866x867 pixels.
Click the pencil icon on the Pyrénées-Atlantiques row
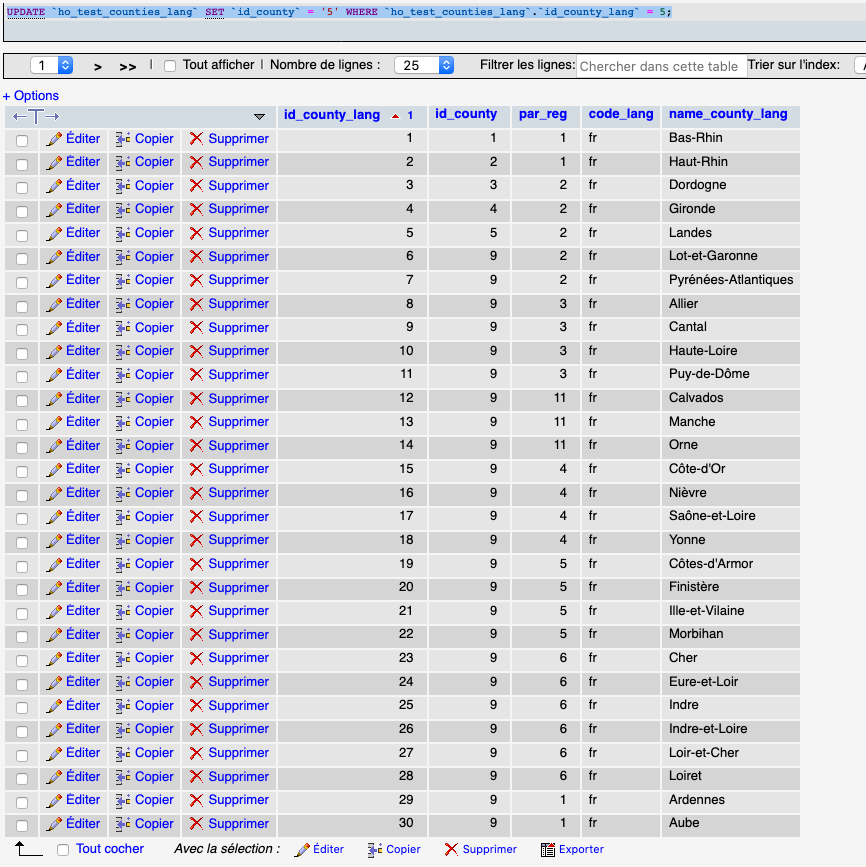54,280
